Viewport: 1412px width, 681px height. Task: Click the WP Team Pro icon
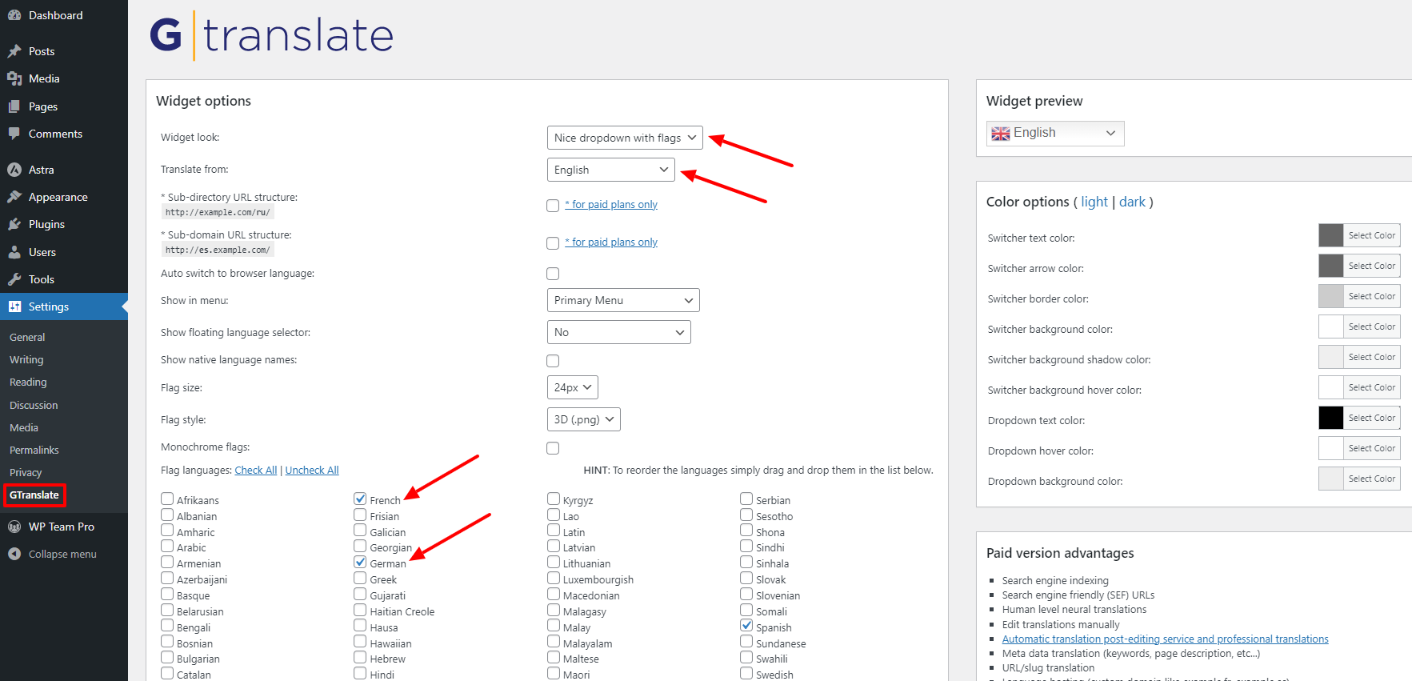(14, 527)
